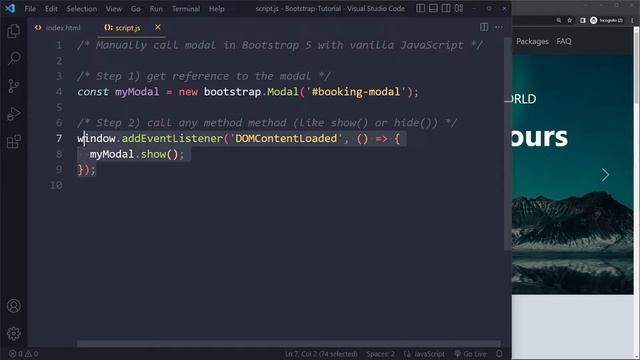
Task: Click addEventListener in line 7
Action: tap(172, 138)
